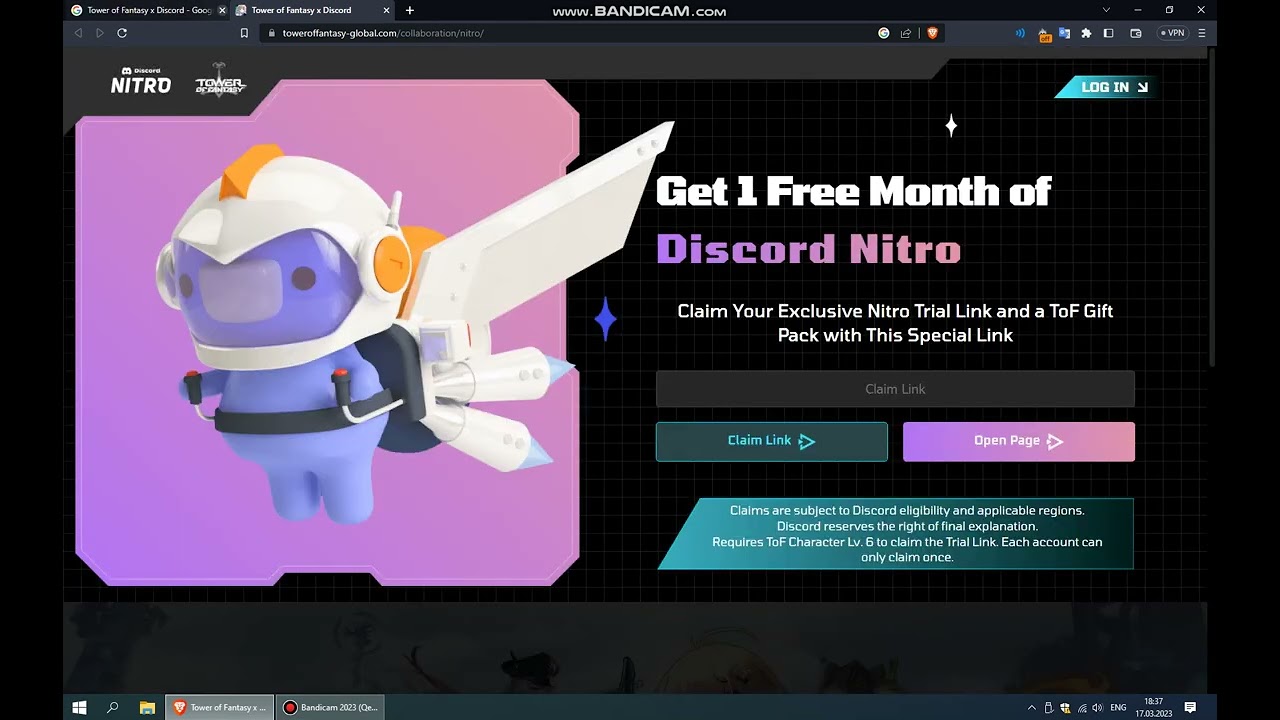This screenshot has width=1280, height=720.
Task: Bookmark this page with the bookmark icon
Action: point(244,33)
